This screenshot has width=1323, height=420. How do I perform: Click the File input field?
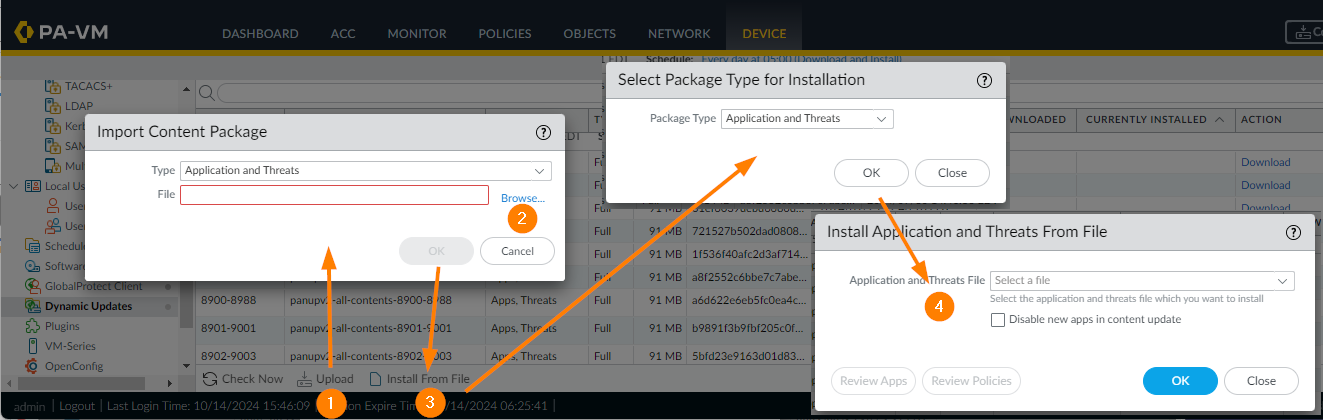coord(335,195)
